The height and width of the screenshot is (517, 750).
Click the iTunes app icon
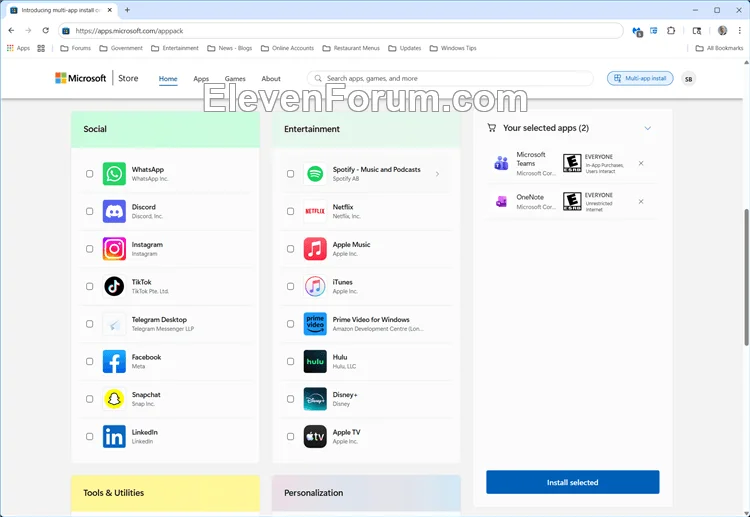315,286
